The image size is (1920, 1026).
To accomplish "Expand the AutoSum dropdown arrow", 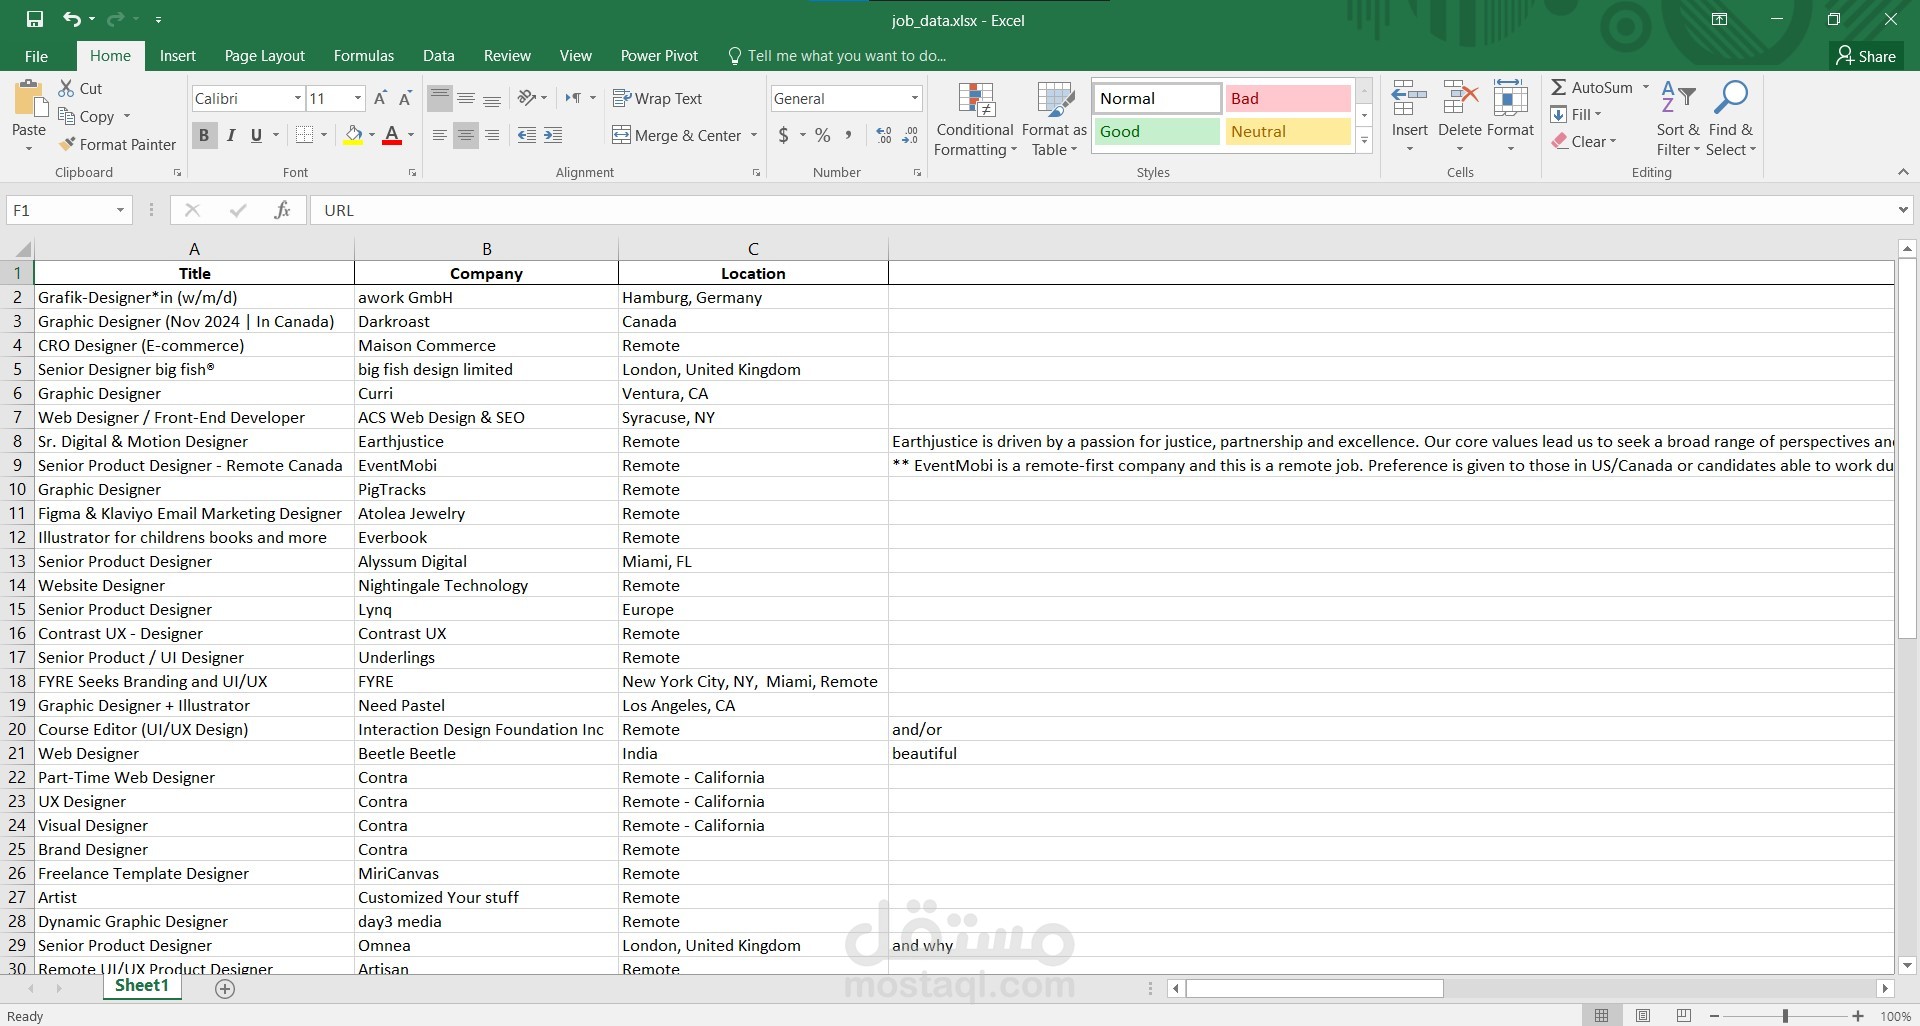I will click(x=1646, y=87).
